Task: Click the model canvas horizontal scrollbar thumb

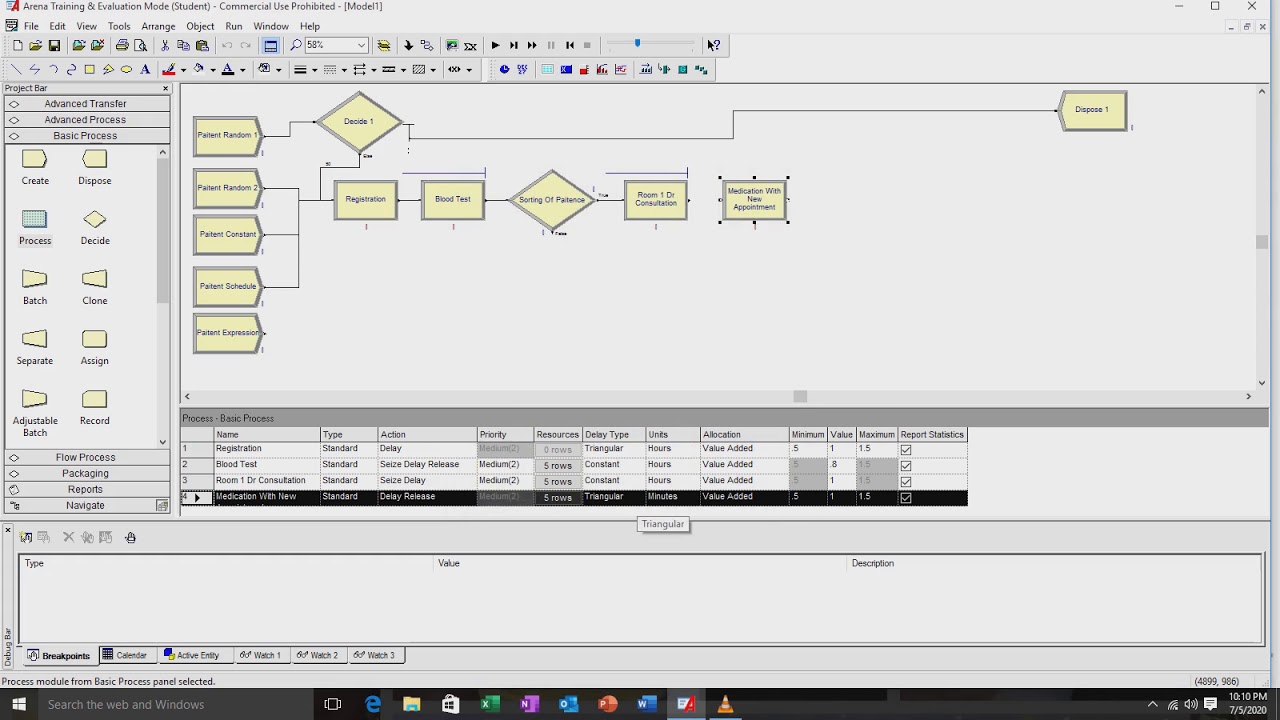Action: coord(800,397)
